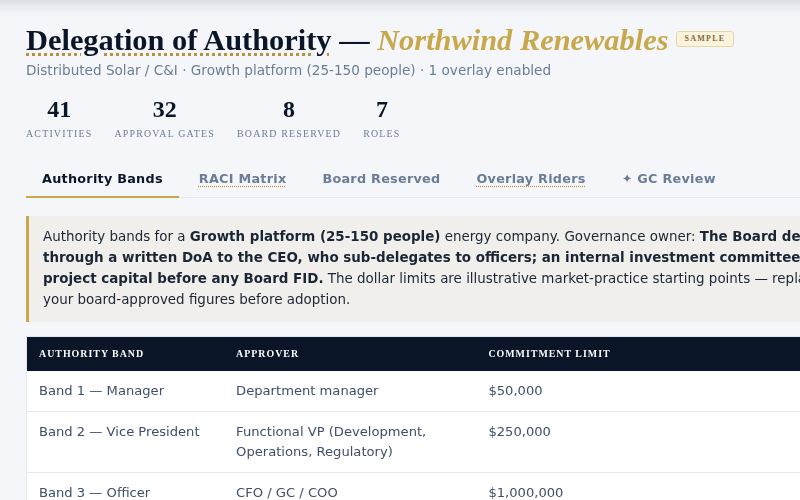Image resolution: width=800 pixels, height=500 pixels.
Task: Click the 41 Activities stat
Action: tap(59, 120)
